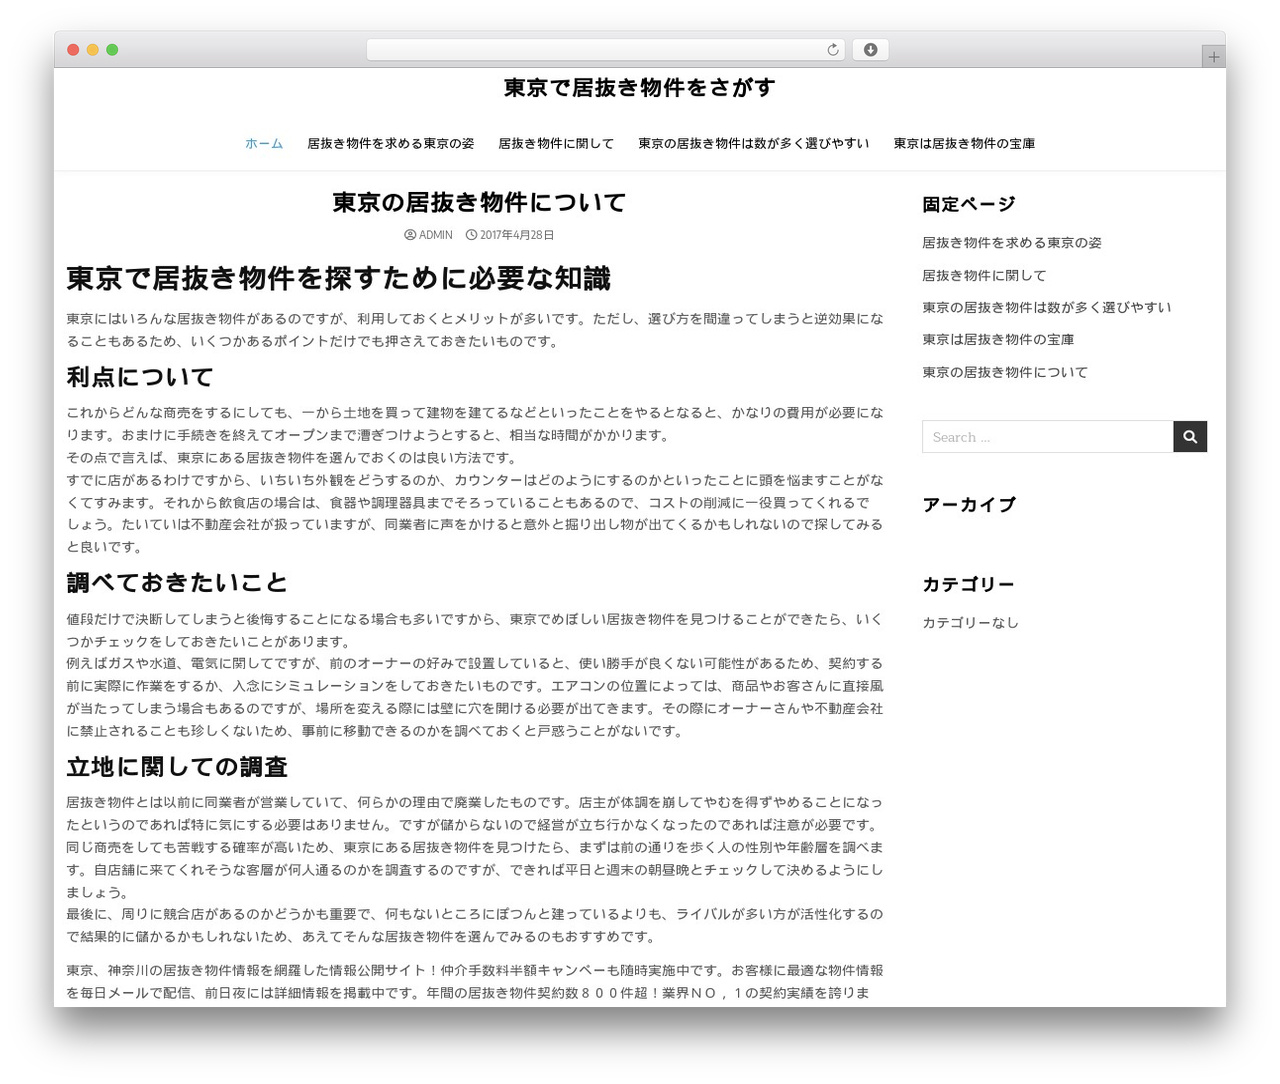Click the 調べておきたいこと heading
The height and width of the screenshot is (1084, 1280).
point(177,583)
